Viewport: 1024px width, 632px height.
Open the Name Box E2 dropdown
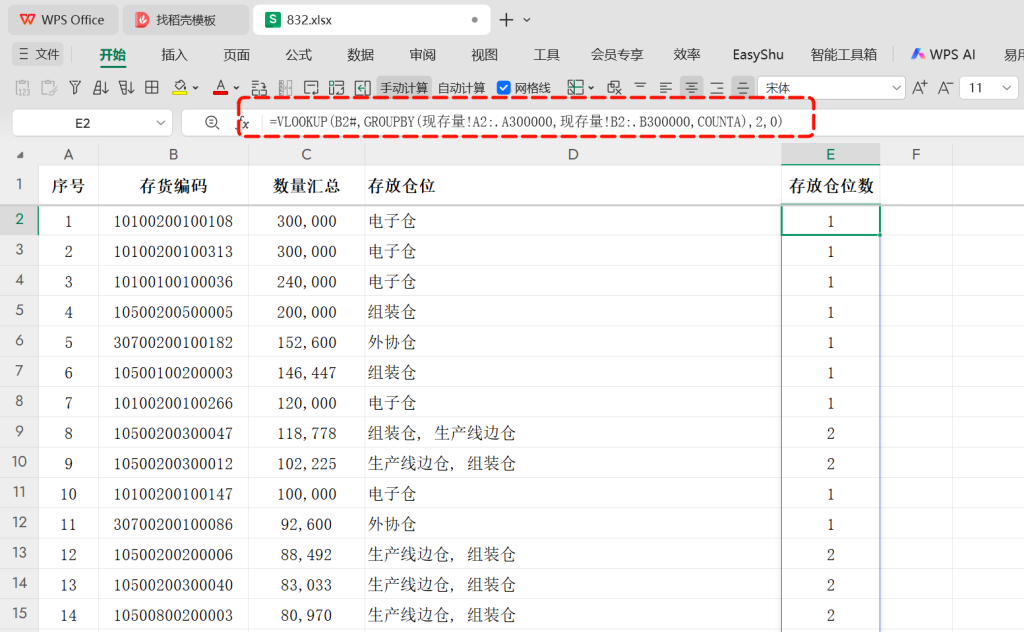coord(160,123)
